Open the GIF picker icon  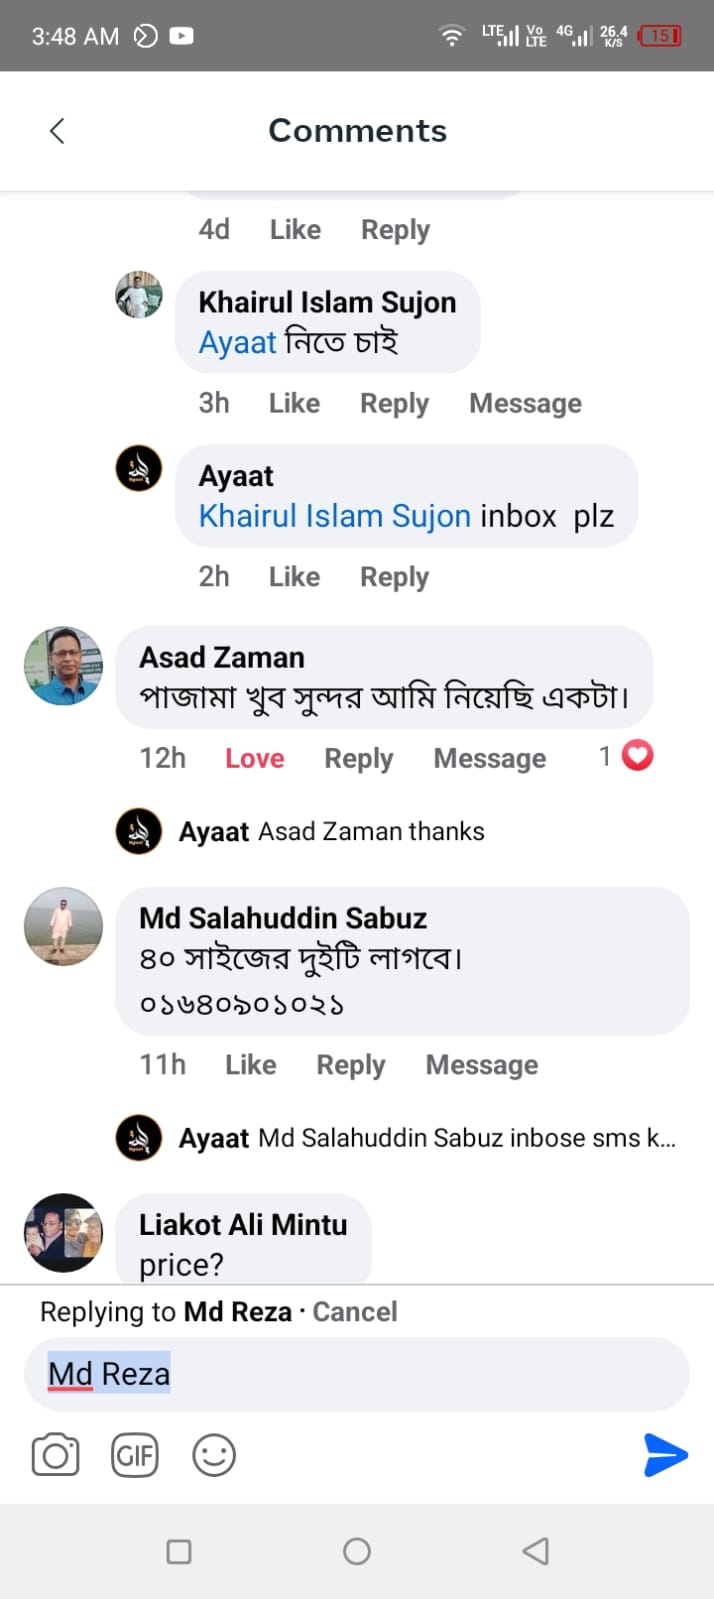point(135,1455)
